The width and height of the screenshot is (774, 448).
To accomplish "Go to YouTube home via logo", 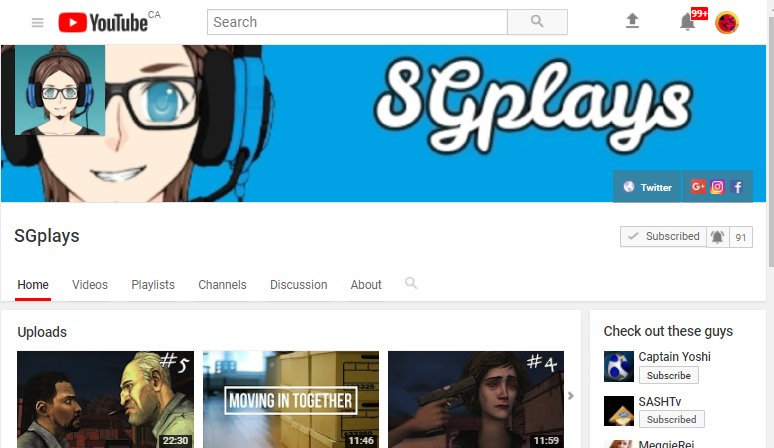I will (103, 22).
